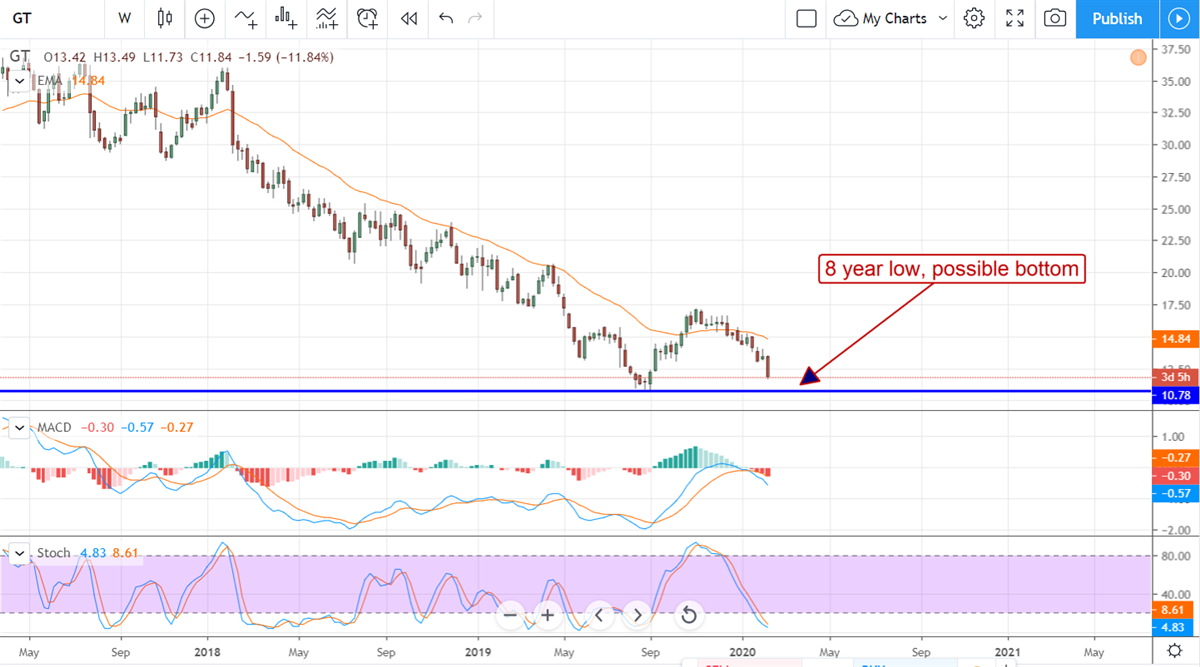Collapse the Stoch indicator legend
This screenshot has height=667, width=1200.
pos(19,553)
